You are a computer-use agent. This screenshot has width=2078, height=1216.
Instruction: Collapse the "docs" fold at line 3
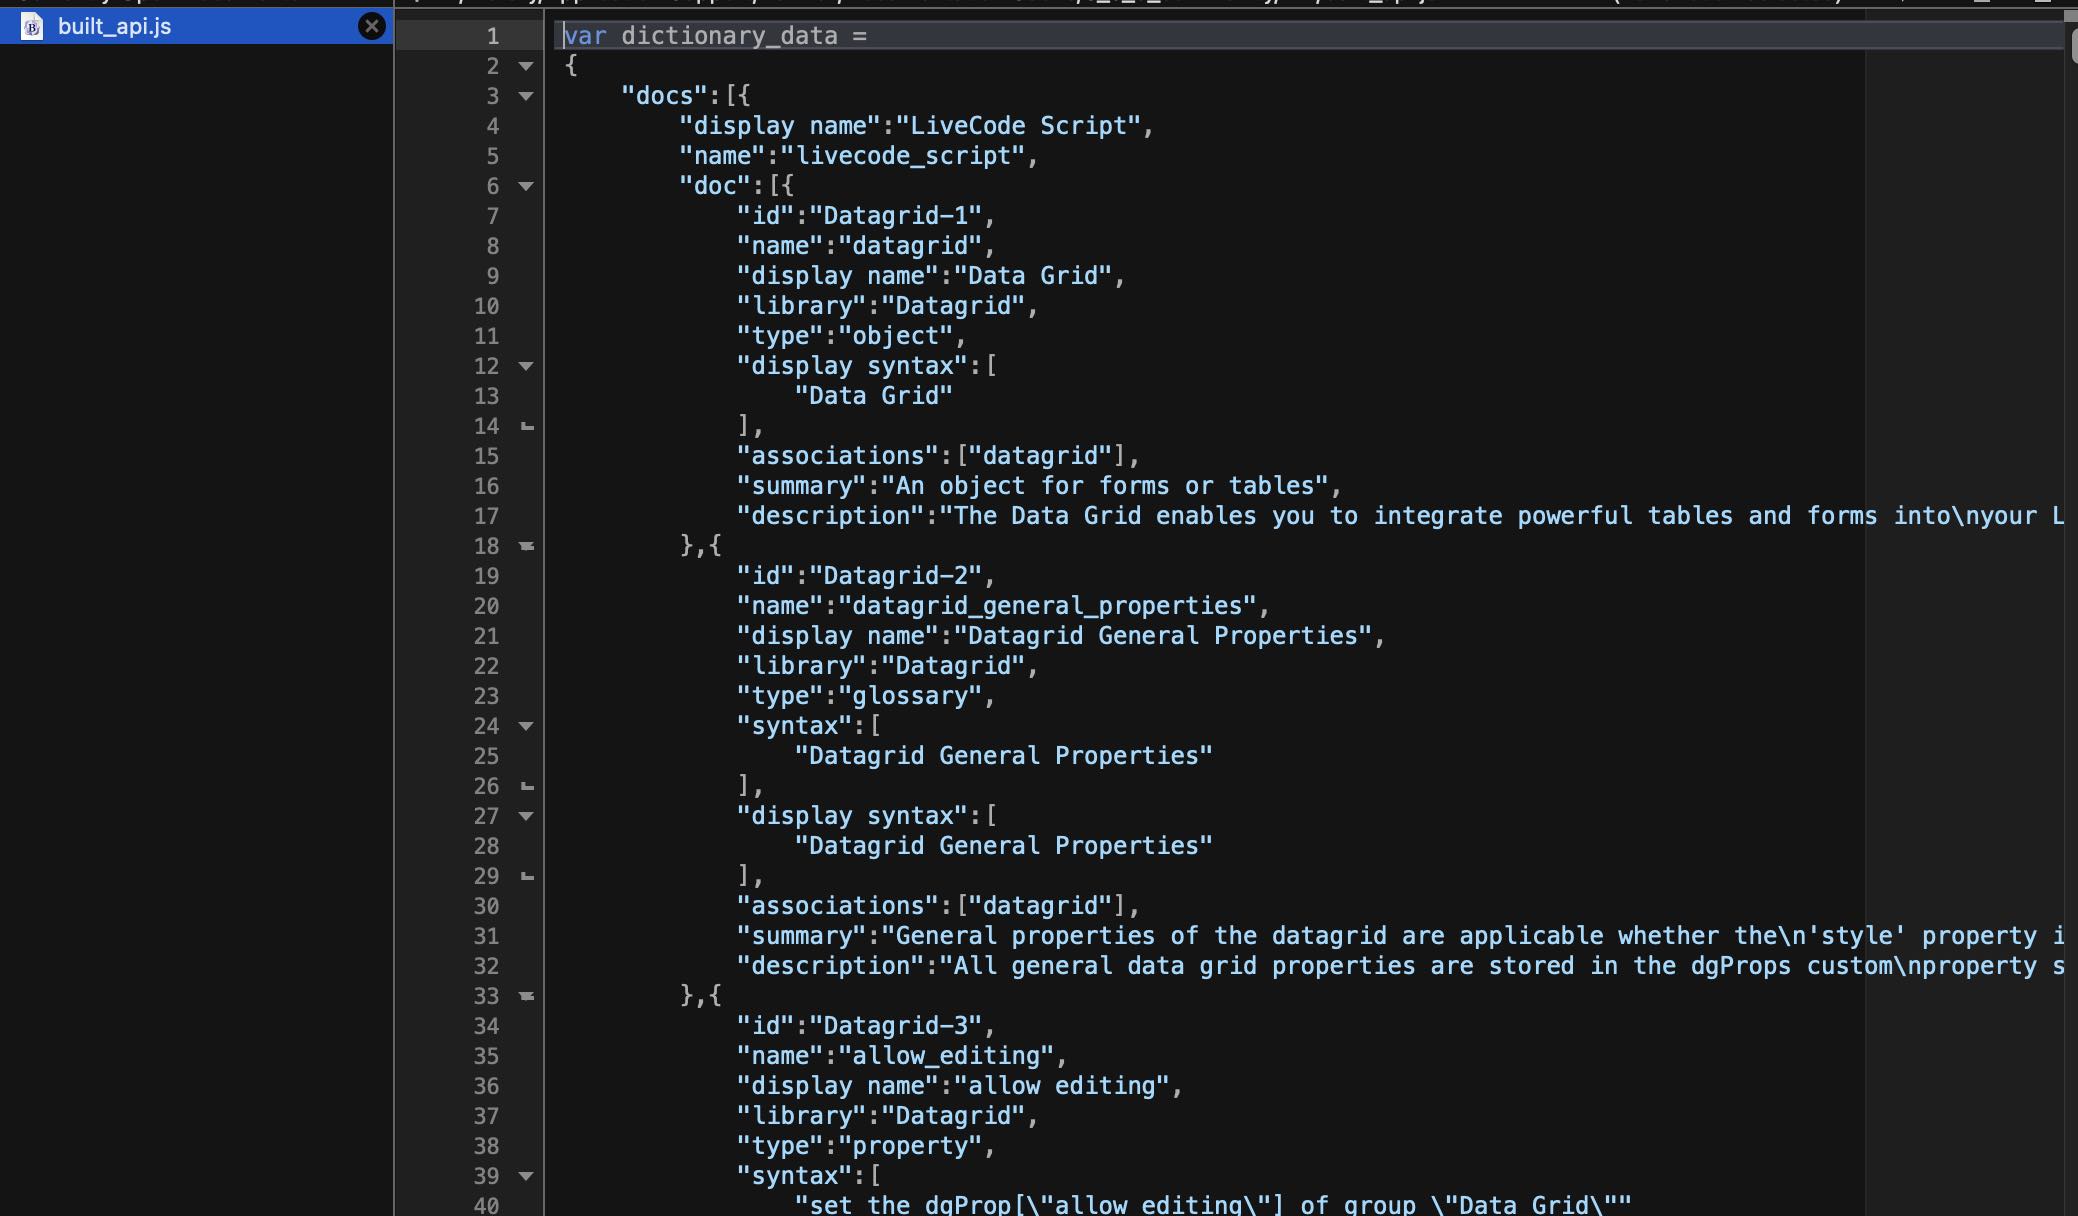coord(526,96)
